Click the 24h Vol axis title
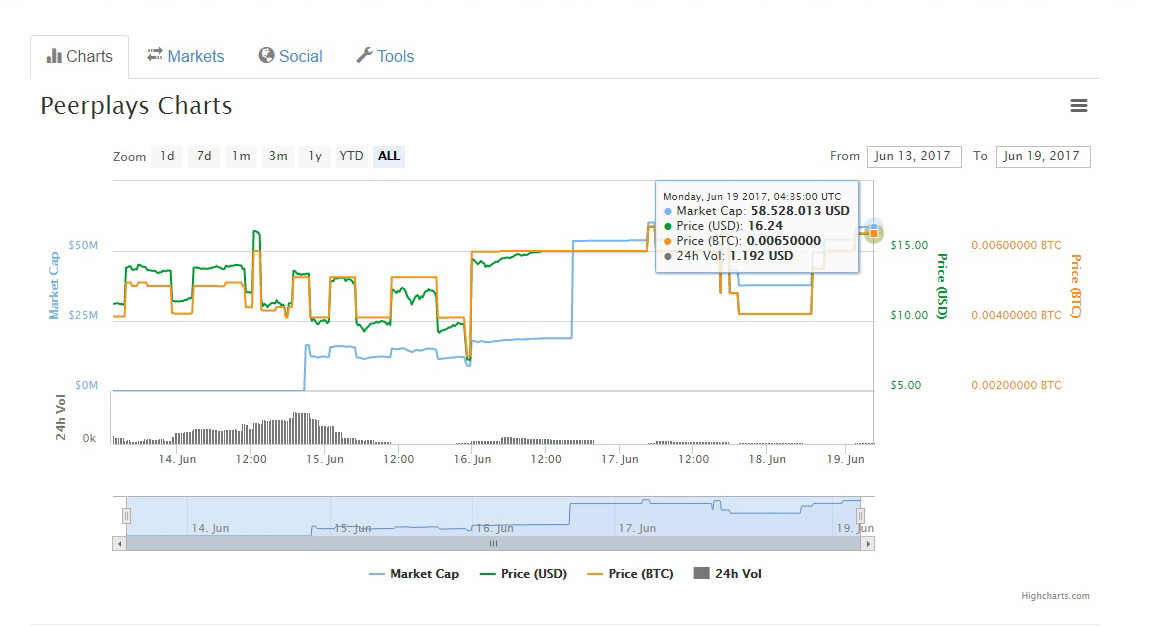Screen dimensions: 1159x627 [x=61, y=418]
